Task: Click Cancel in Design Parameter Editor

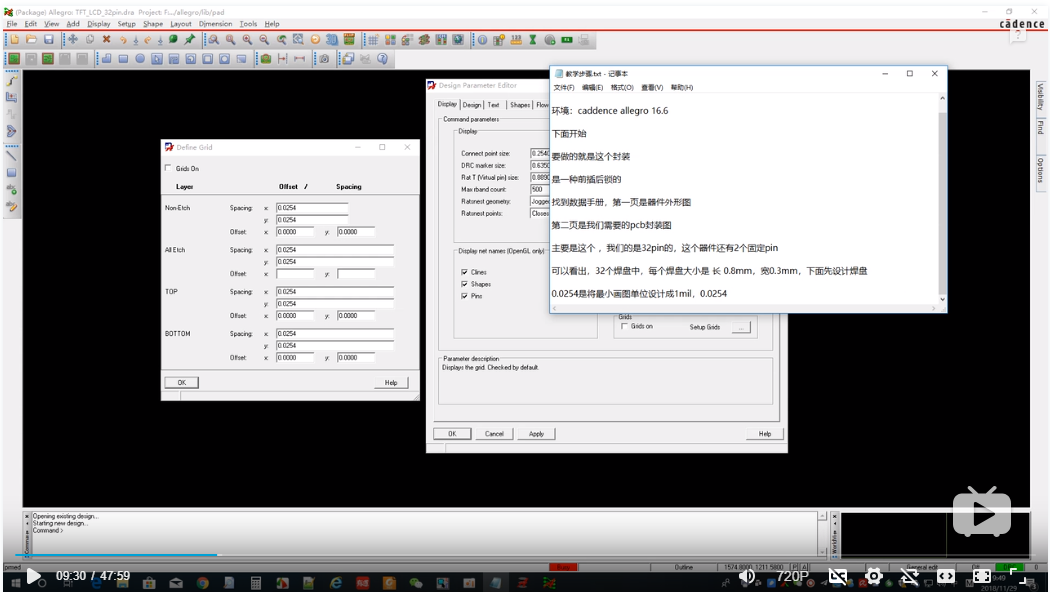Action: [494, 433]
